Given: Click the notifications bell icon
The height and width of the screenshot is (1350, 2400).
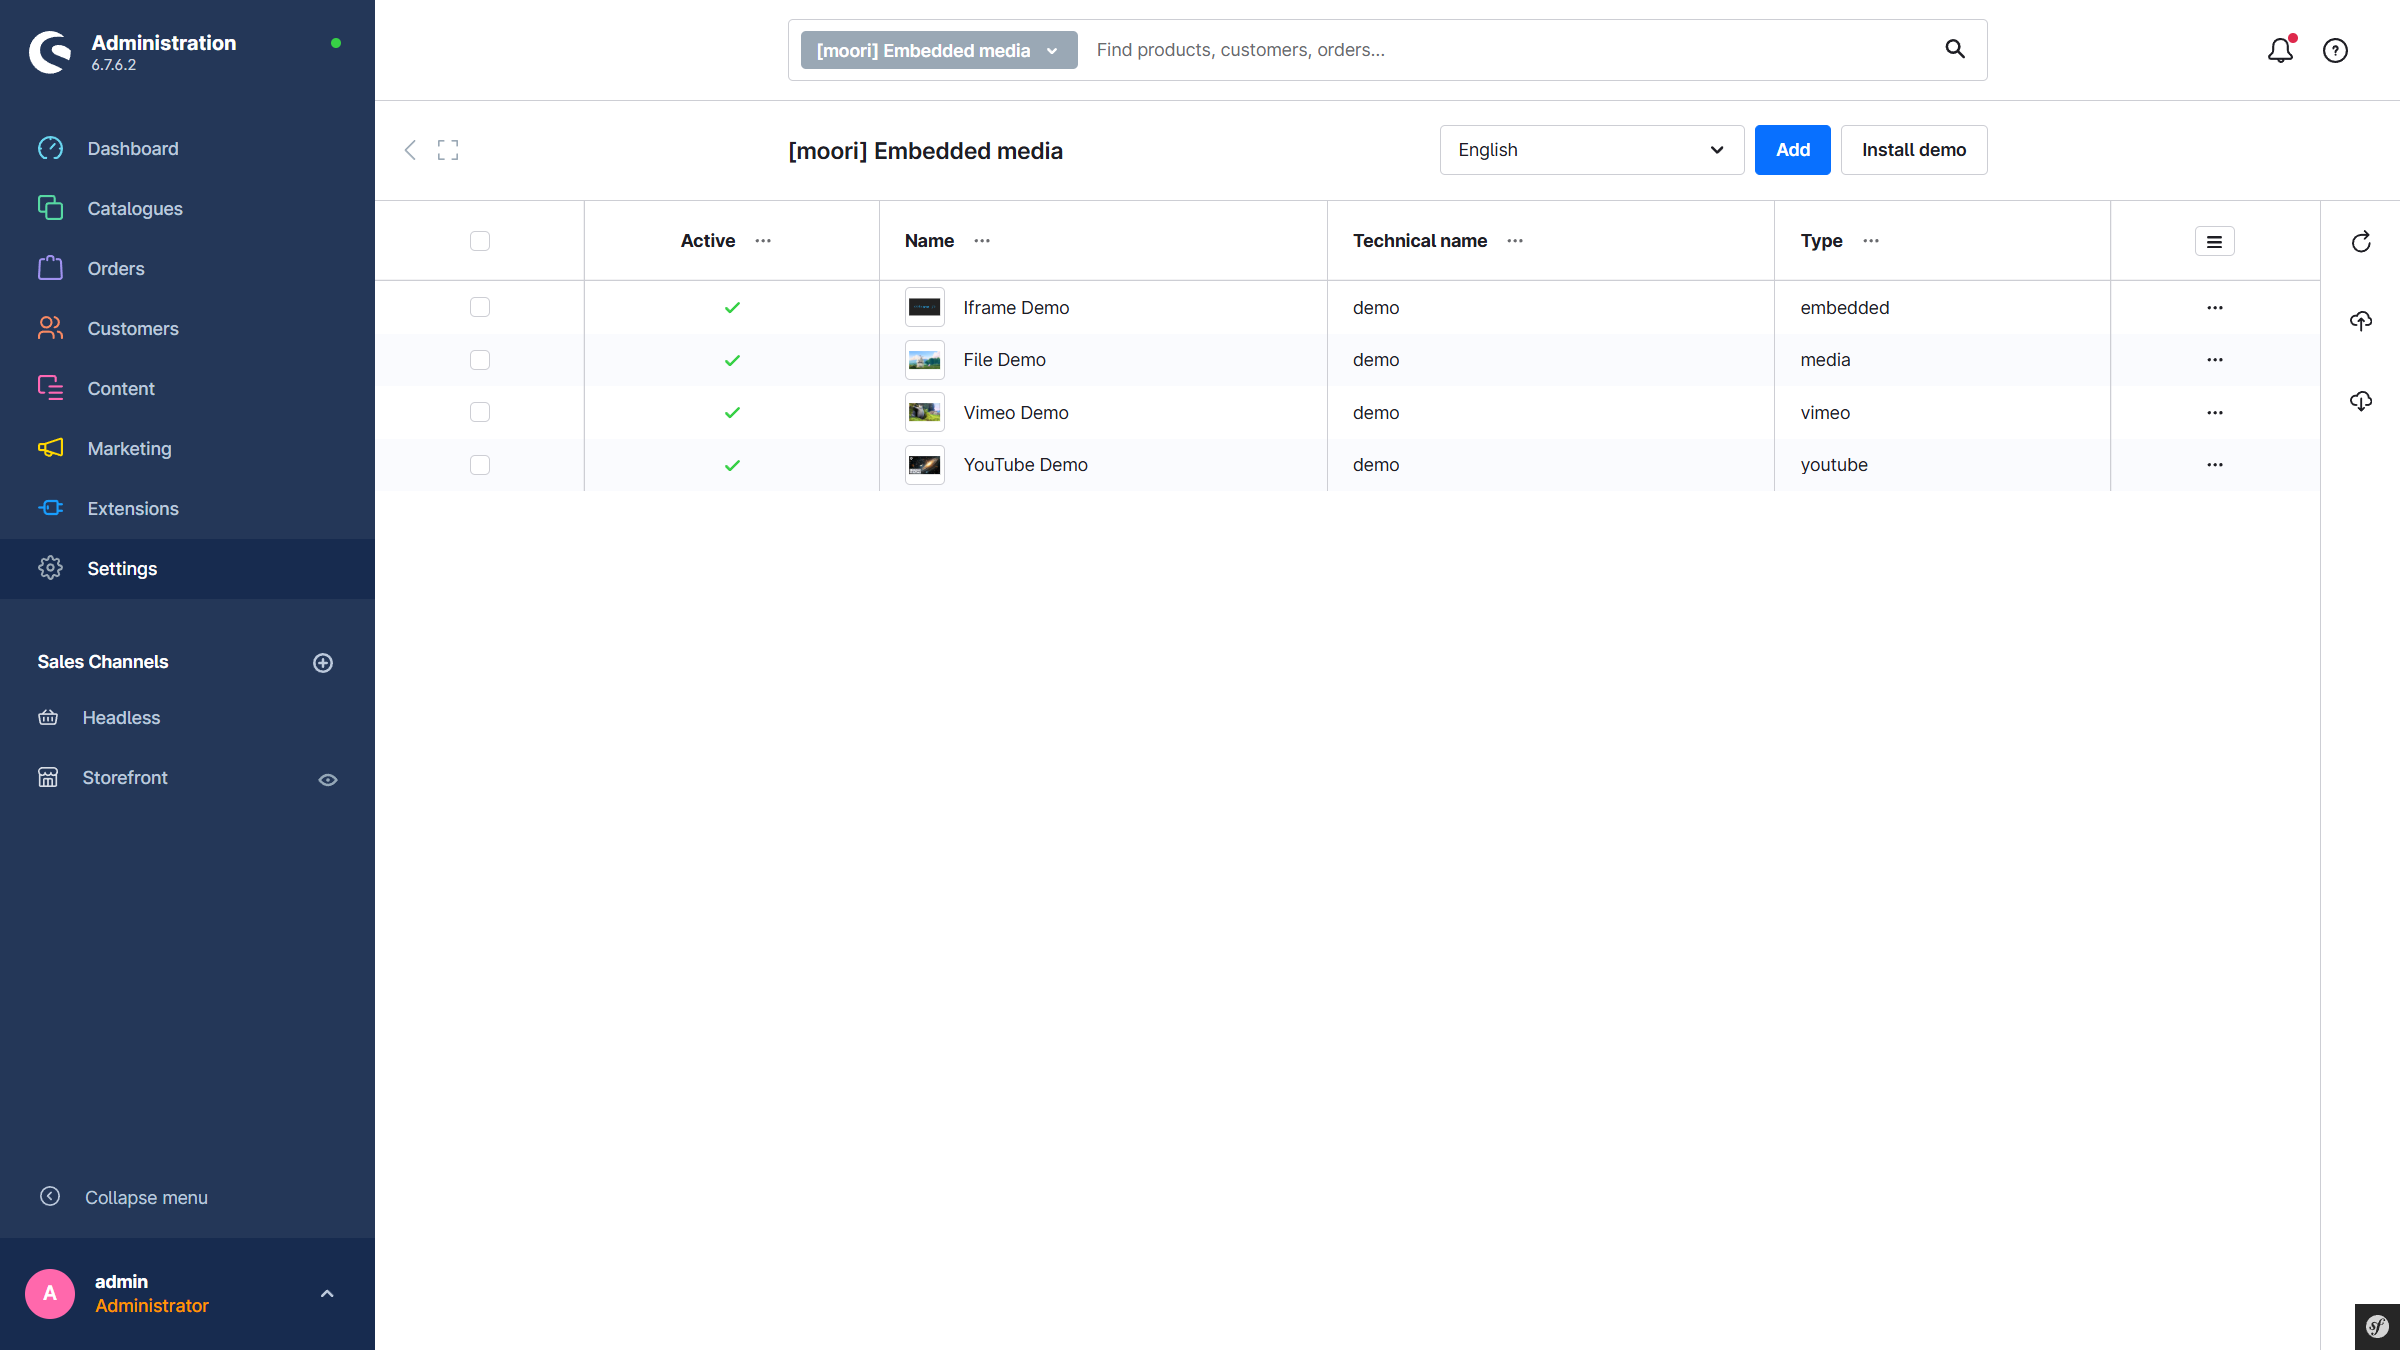Looking at the screenshot, I should coord(2279,50).
